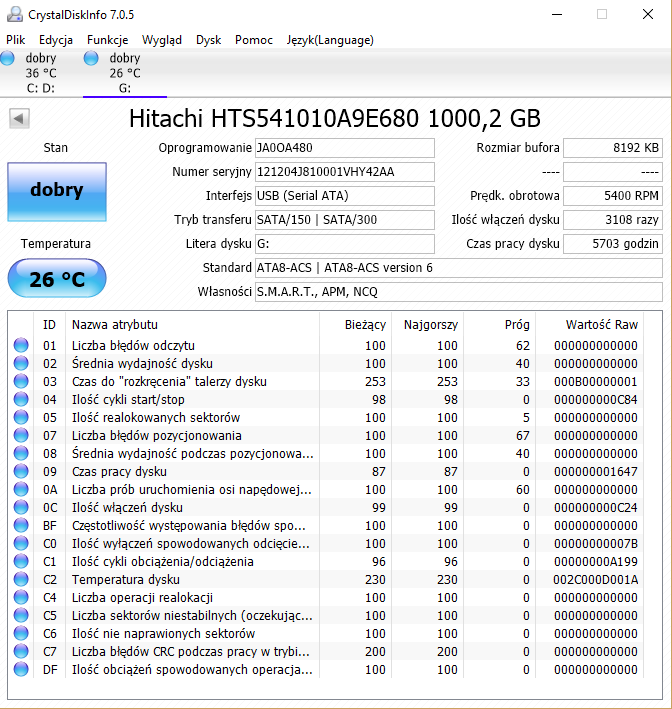The height and width of the screenshot is (709, 672).
Task: Click the CrystalDiskInfo app icon in title bar
Action: point(14,14)
